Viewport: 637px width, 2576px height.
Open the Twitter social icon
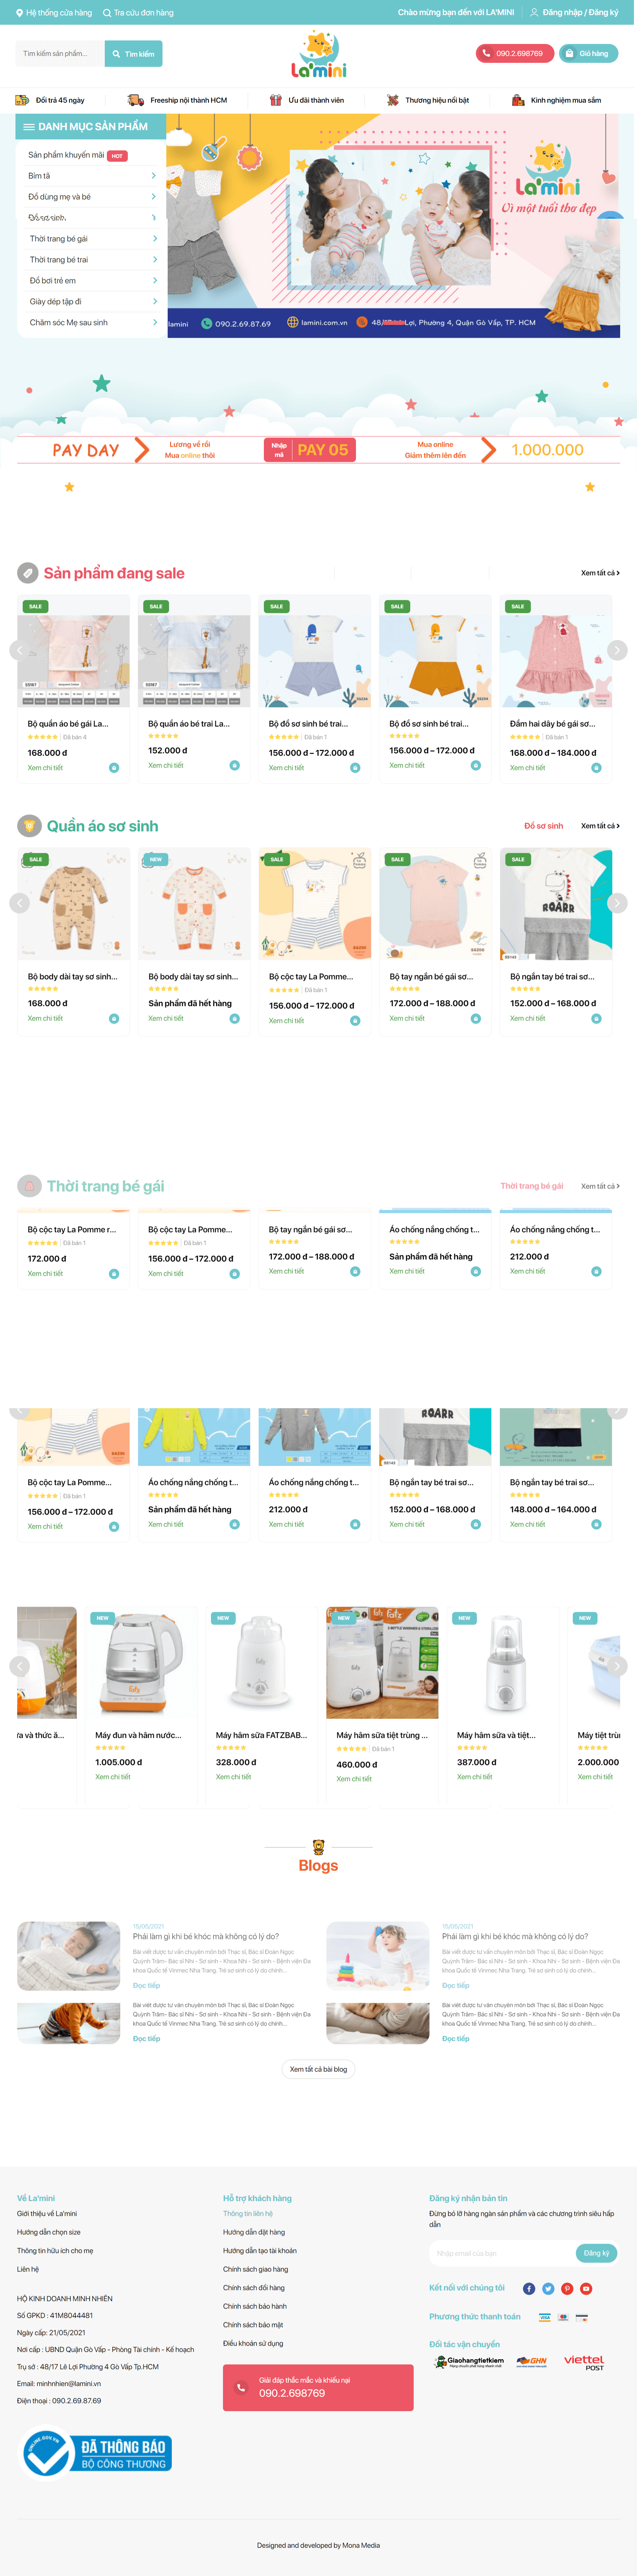click(x=548, y=2289)
